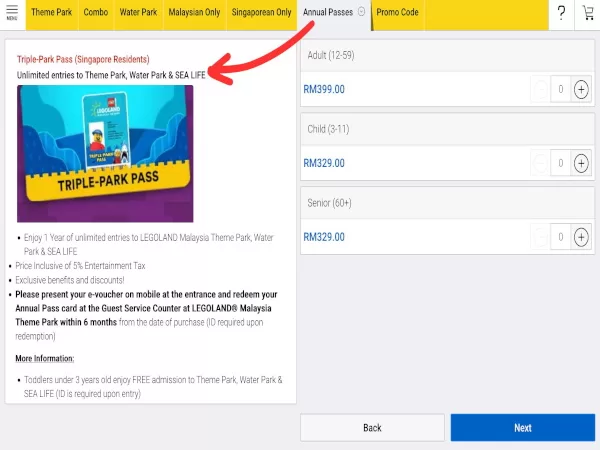Open the Promo Code tab

click(397, 12)
